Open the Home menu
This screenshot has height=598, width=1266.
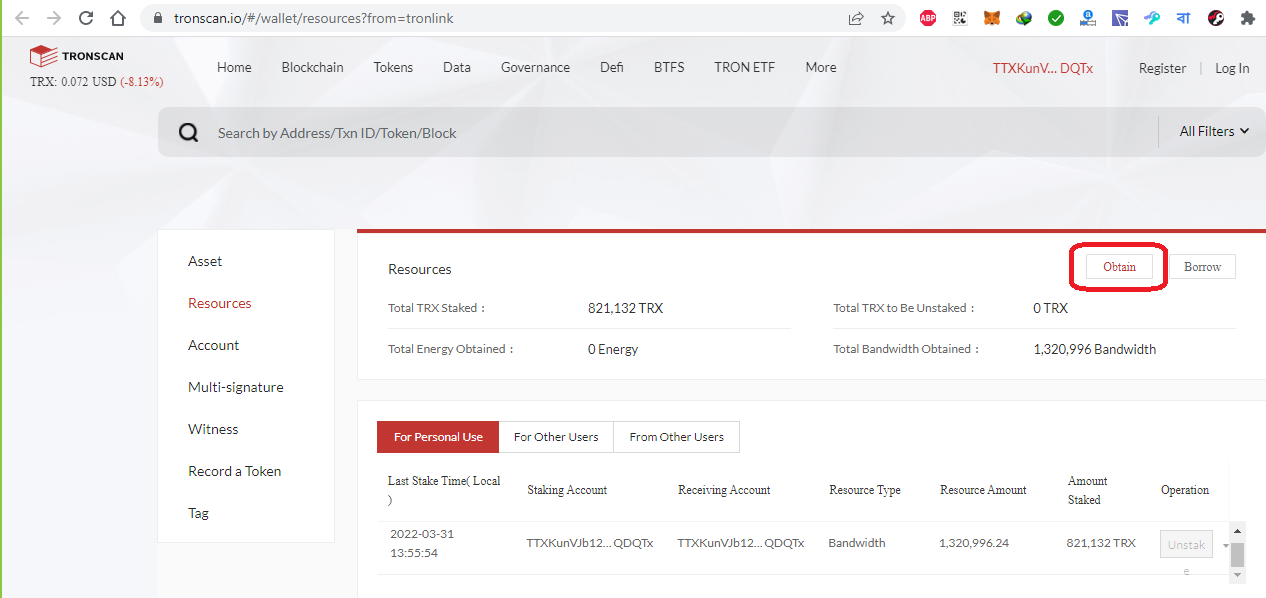234,67
